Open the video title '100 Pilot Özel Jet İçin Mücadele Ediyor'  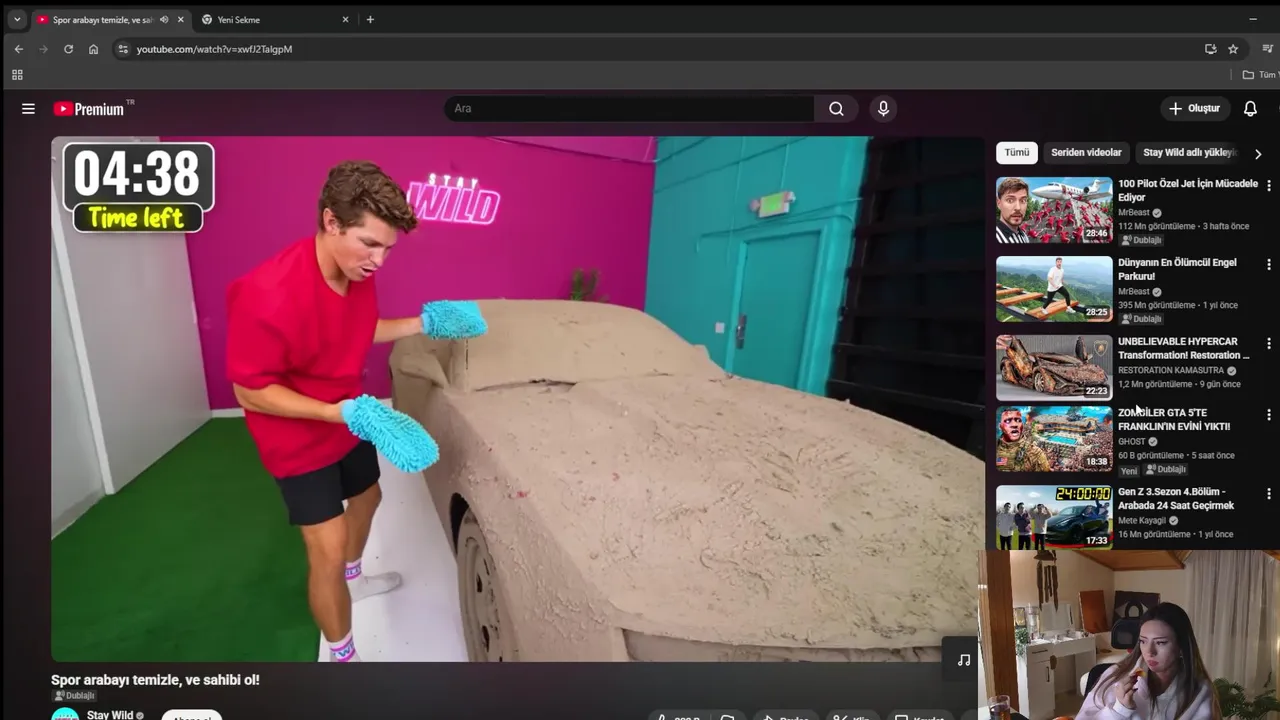pos(1188,190)
